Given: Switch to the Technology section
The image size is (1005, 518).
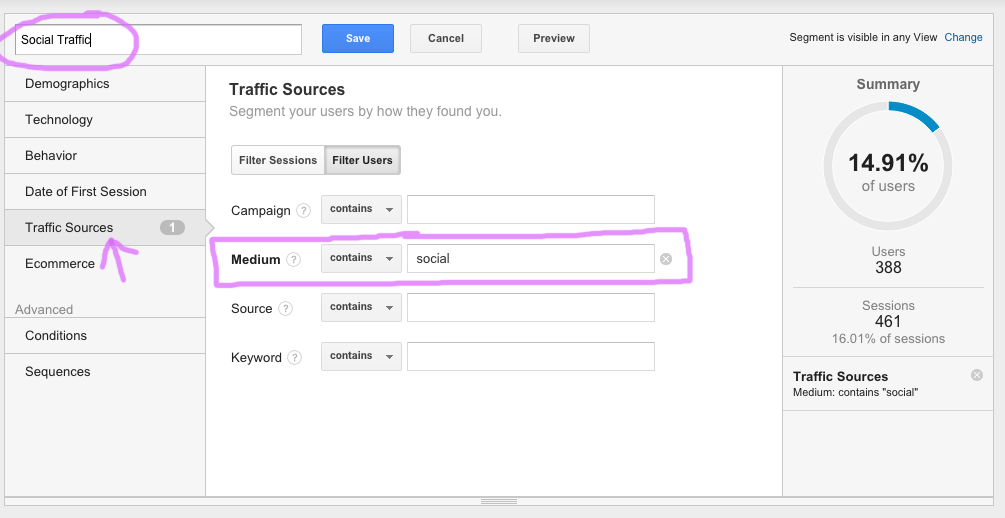Looking at the screenshot, I should 59,120.
